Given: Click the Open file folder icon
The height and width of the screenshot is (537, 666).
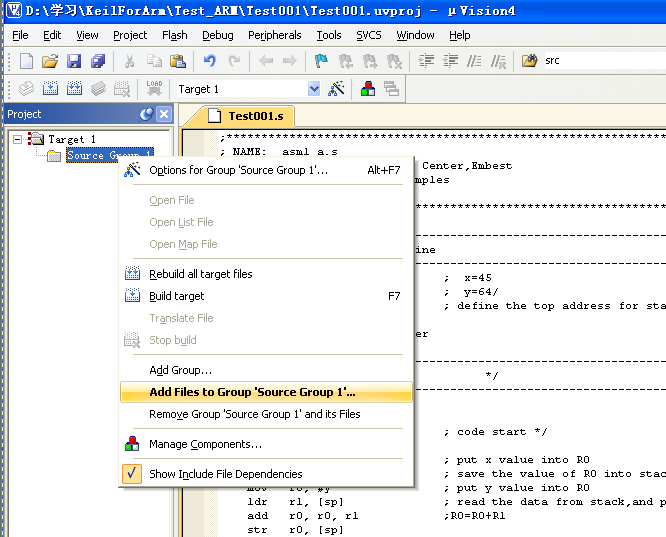Looking at the screenshot, I should point(50,62).
